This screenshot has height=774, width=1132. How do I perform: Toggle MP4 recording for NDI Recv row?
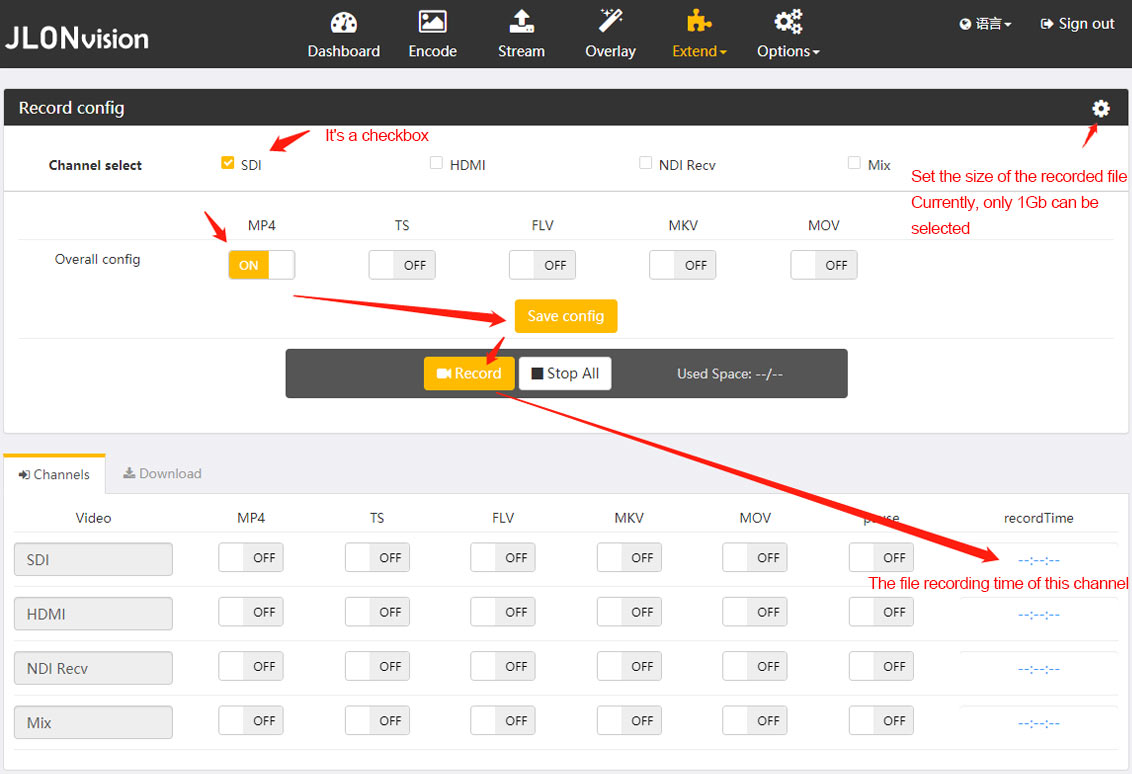click(x=251, y=666)
